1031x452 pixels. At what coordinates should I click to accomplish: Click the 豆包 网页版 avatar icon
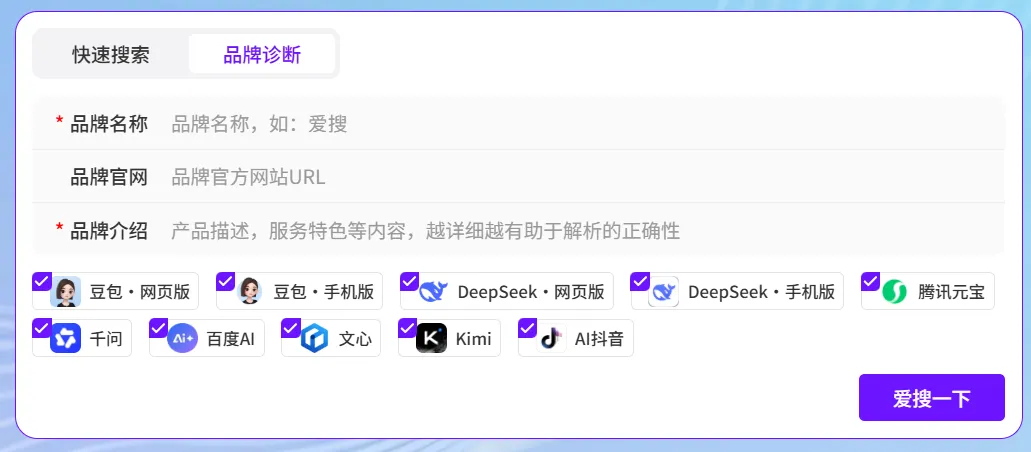coord(66,292)
